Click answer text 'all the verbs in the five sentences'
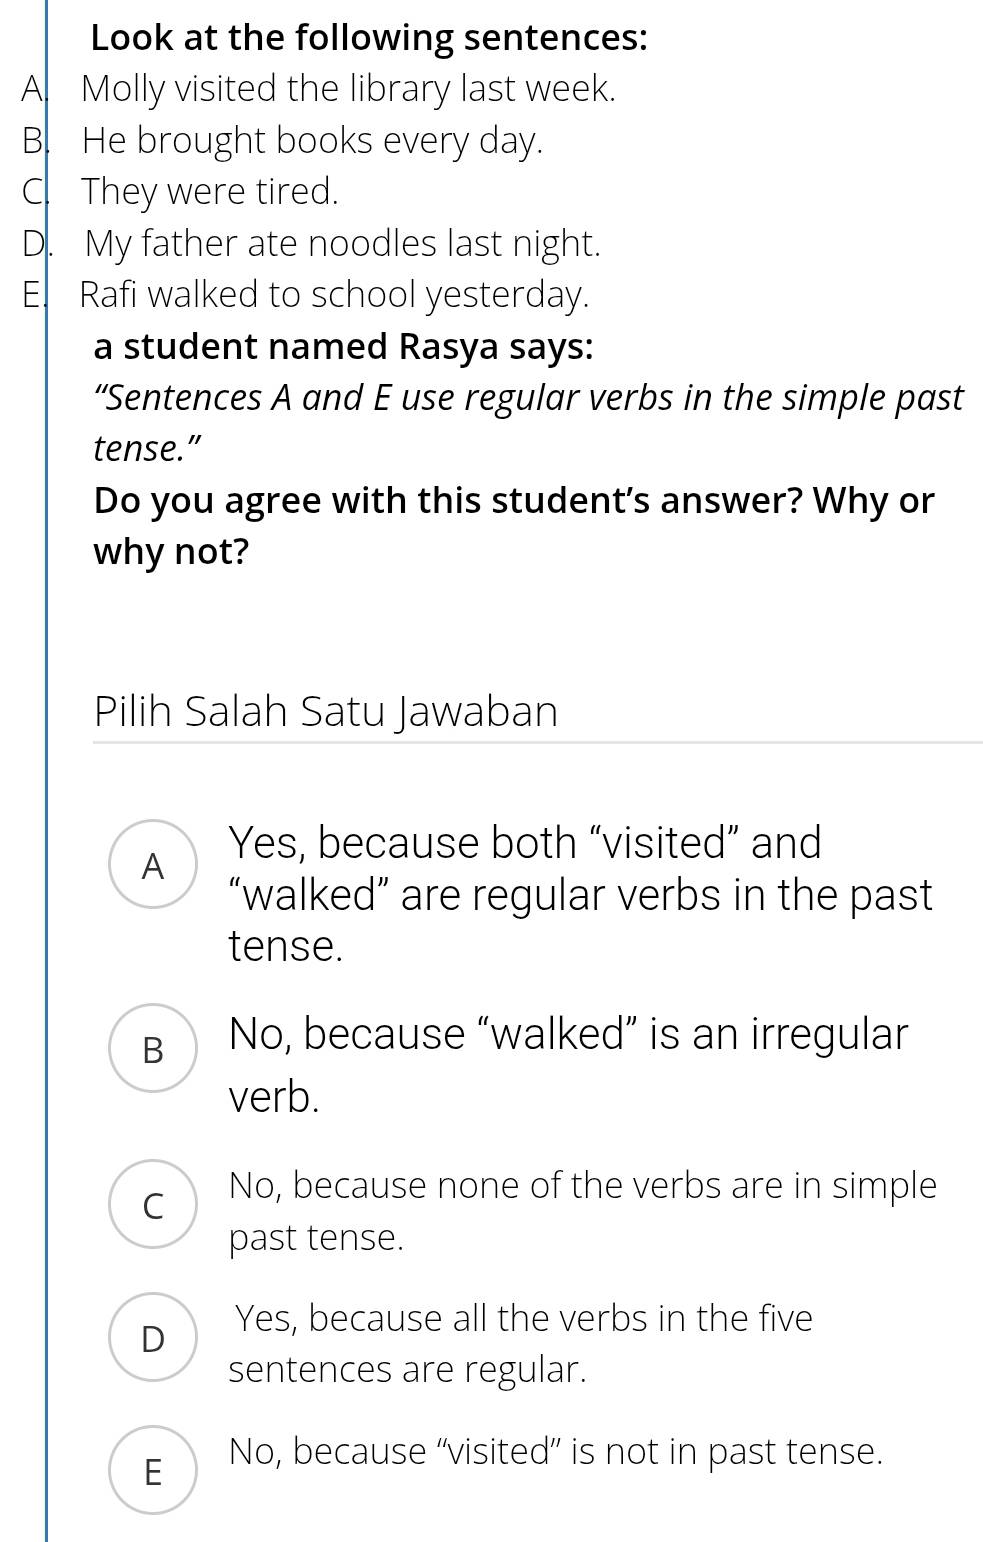Screen dimensions: 983x1542 pyautogui.click(x=520, y=1343)
